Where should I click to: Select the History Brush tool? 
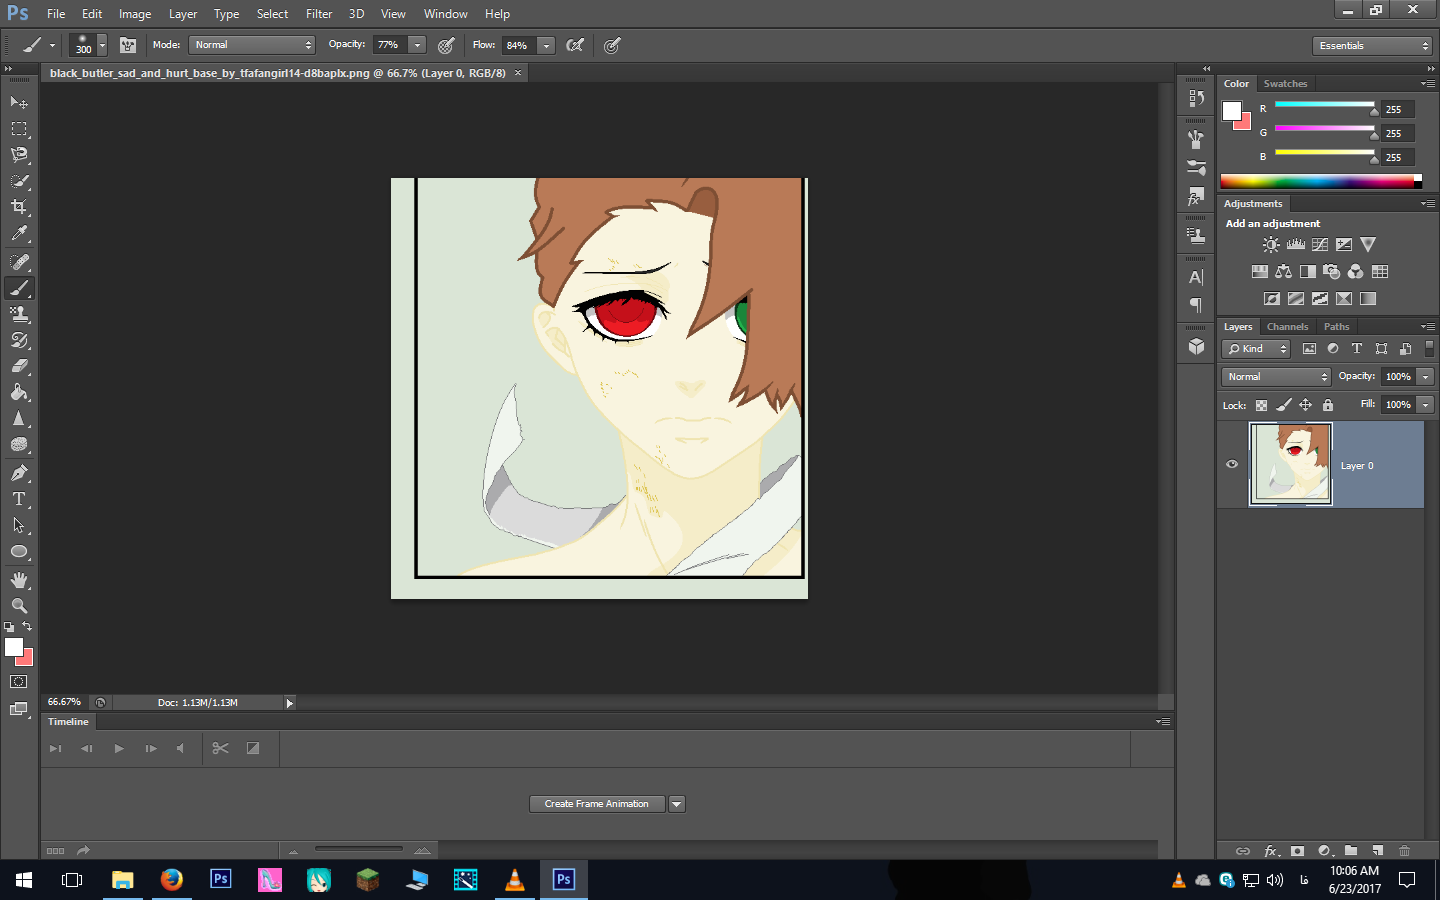[x=19, y=340]
